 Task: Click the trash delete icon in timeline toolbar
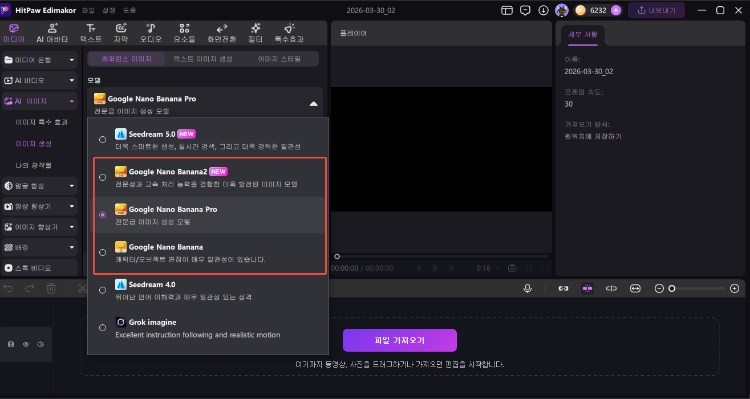tap(51, 288)
